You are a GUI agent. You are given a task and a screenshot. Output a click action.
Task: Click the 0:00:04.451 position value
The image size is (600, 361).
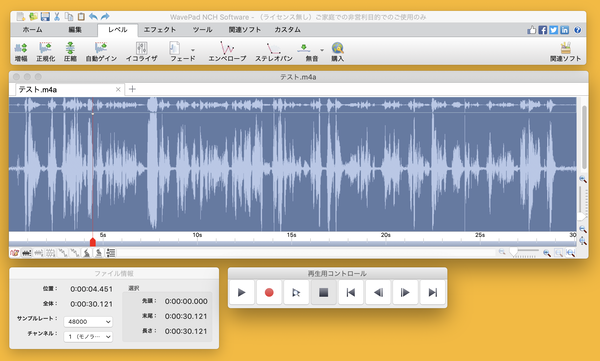91,289
